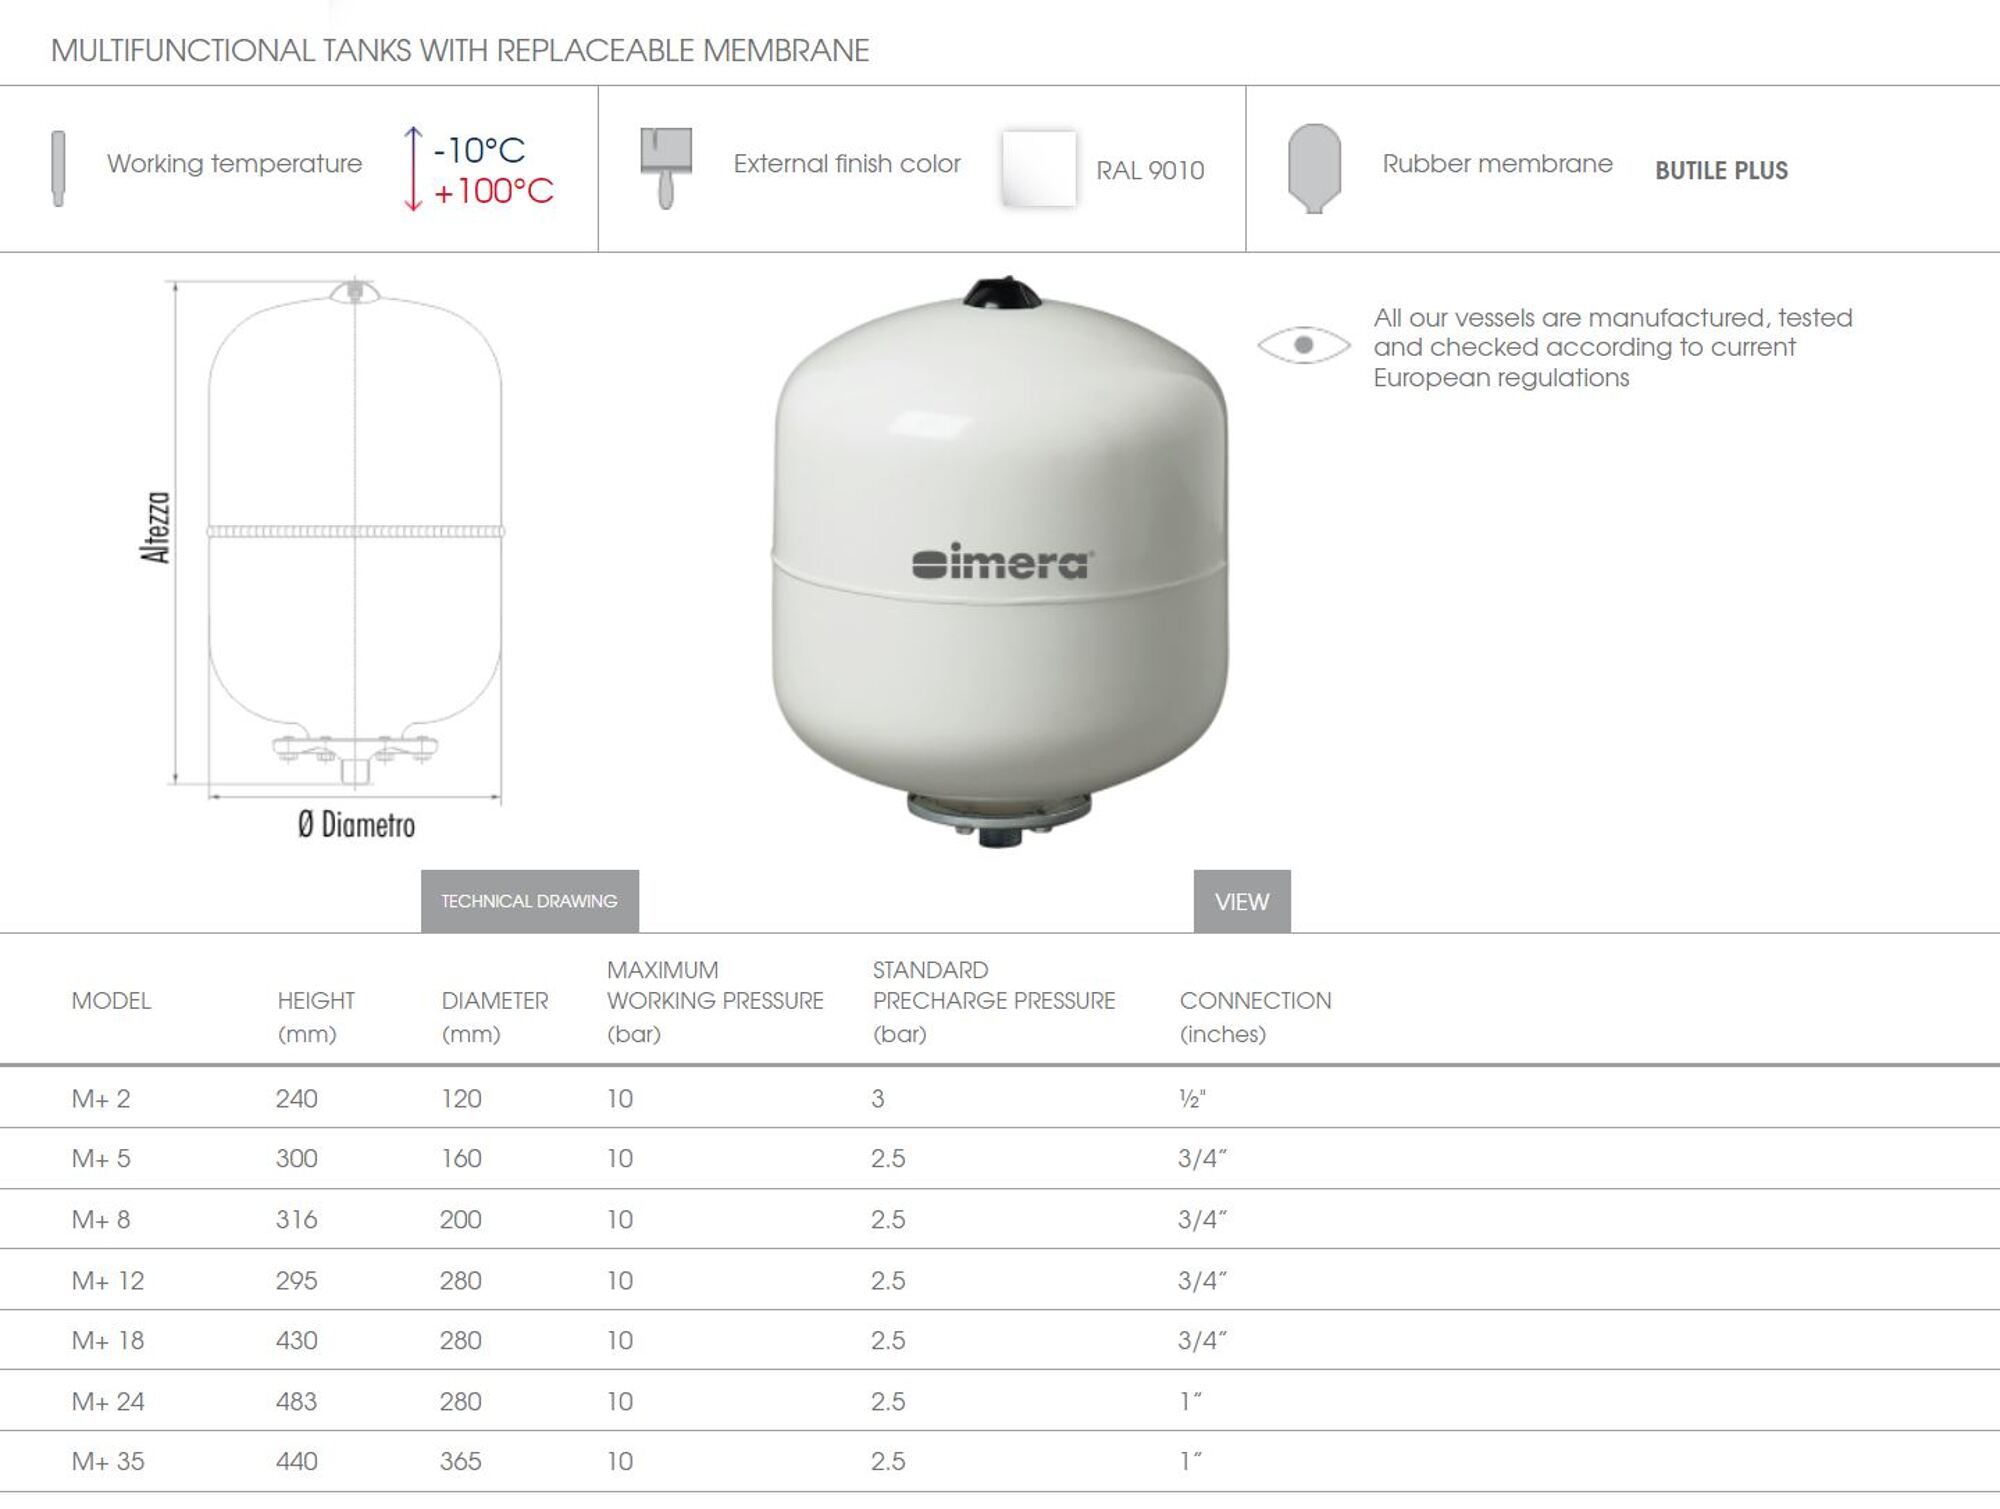Screen dimensions: 2000x1509
Task: Switch to the VIEW tab
Action: click(1241, 901)
